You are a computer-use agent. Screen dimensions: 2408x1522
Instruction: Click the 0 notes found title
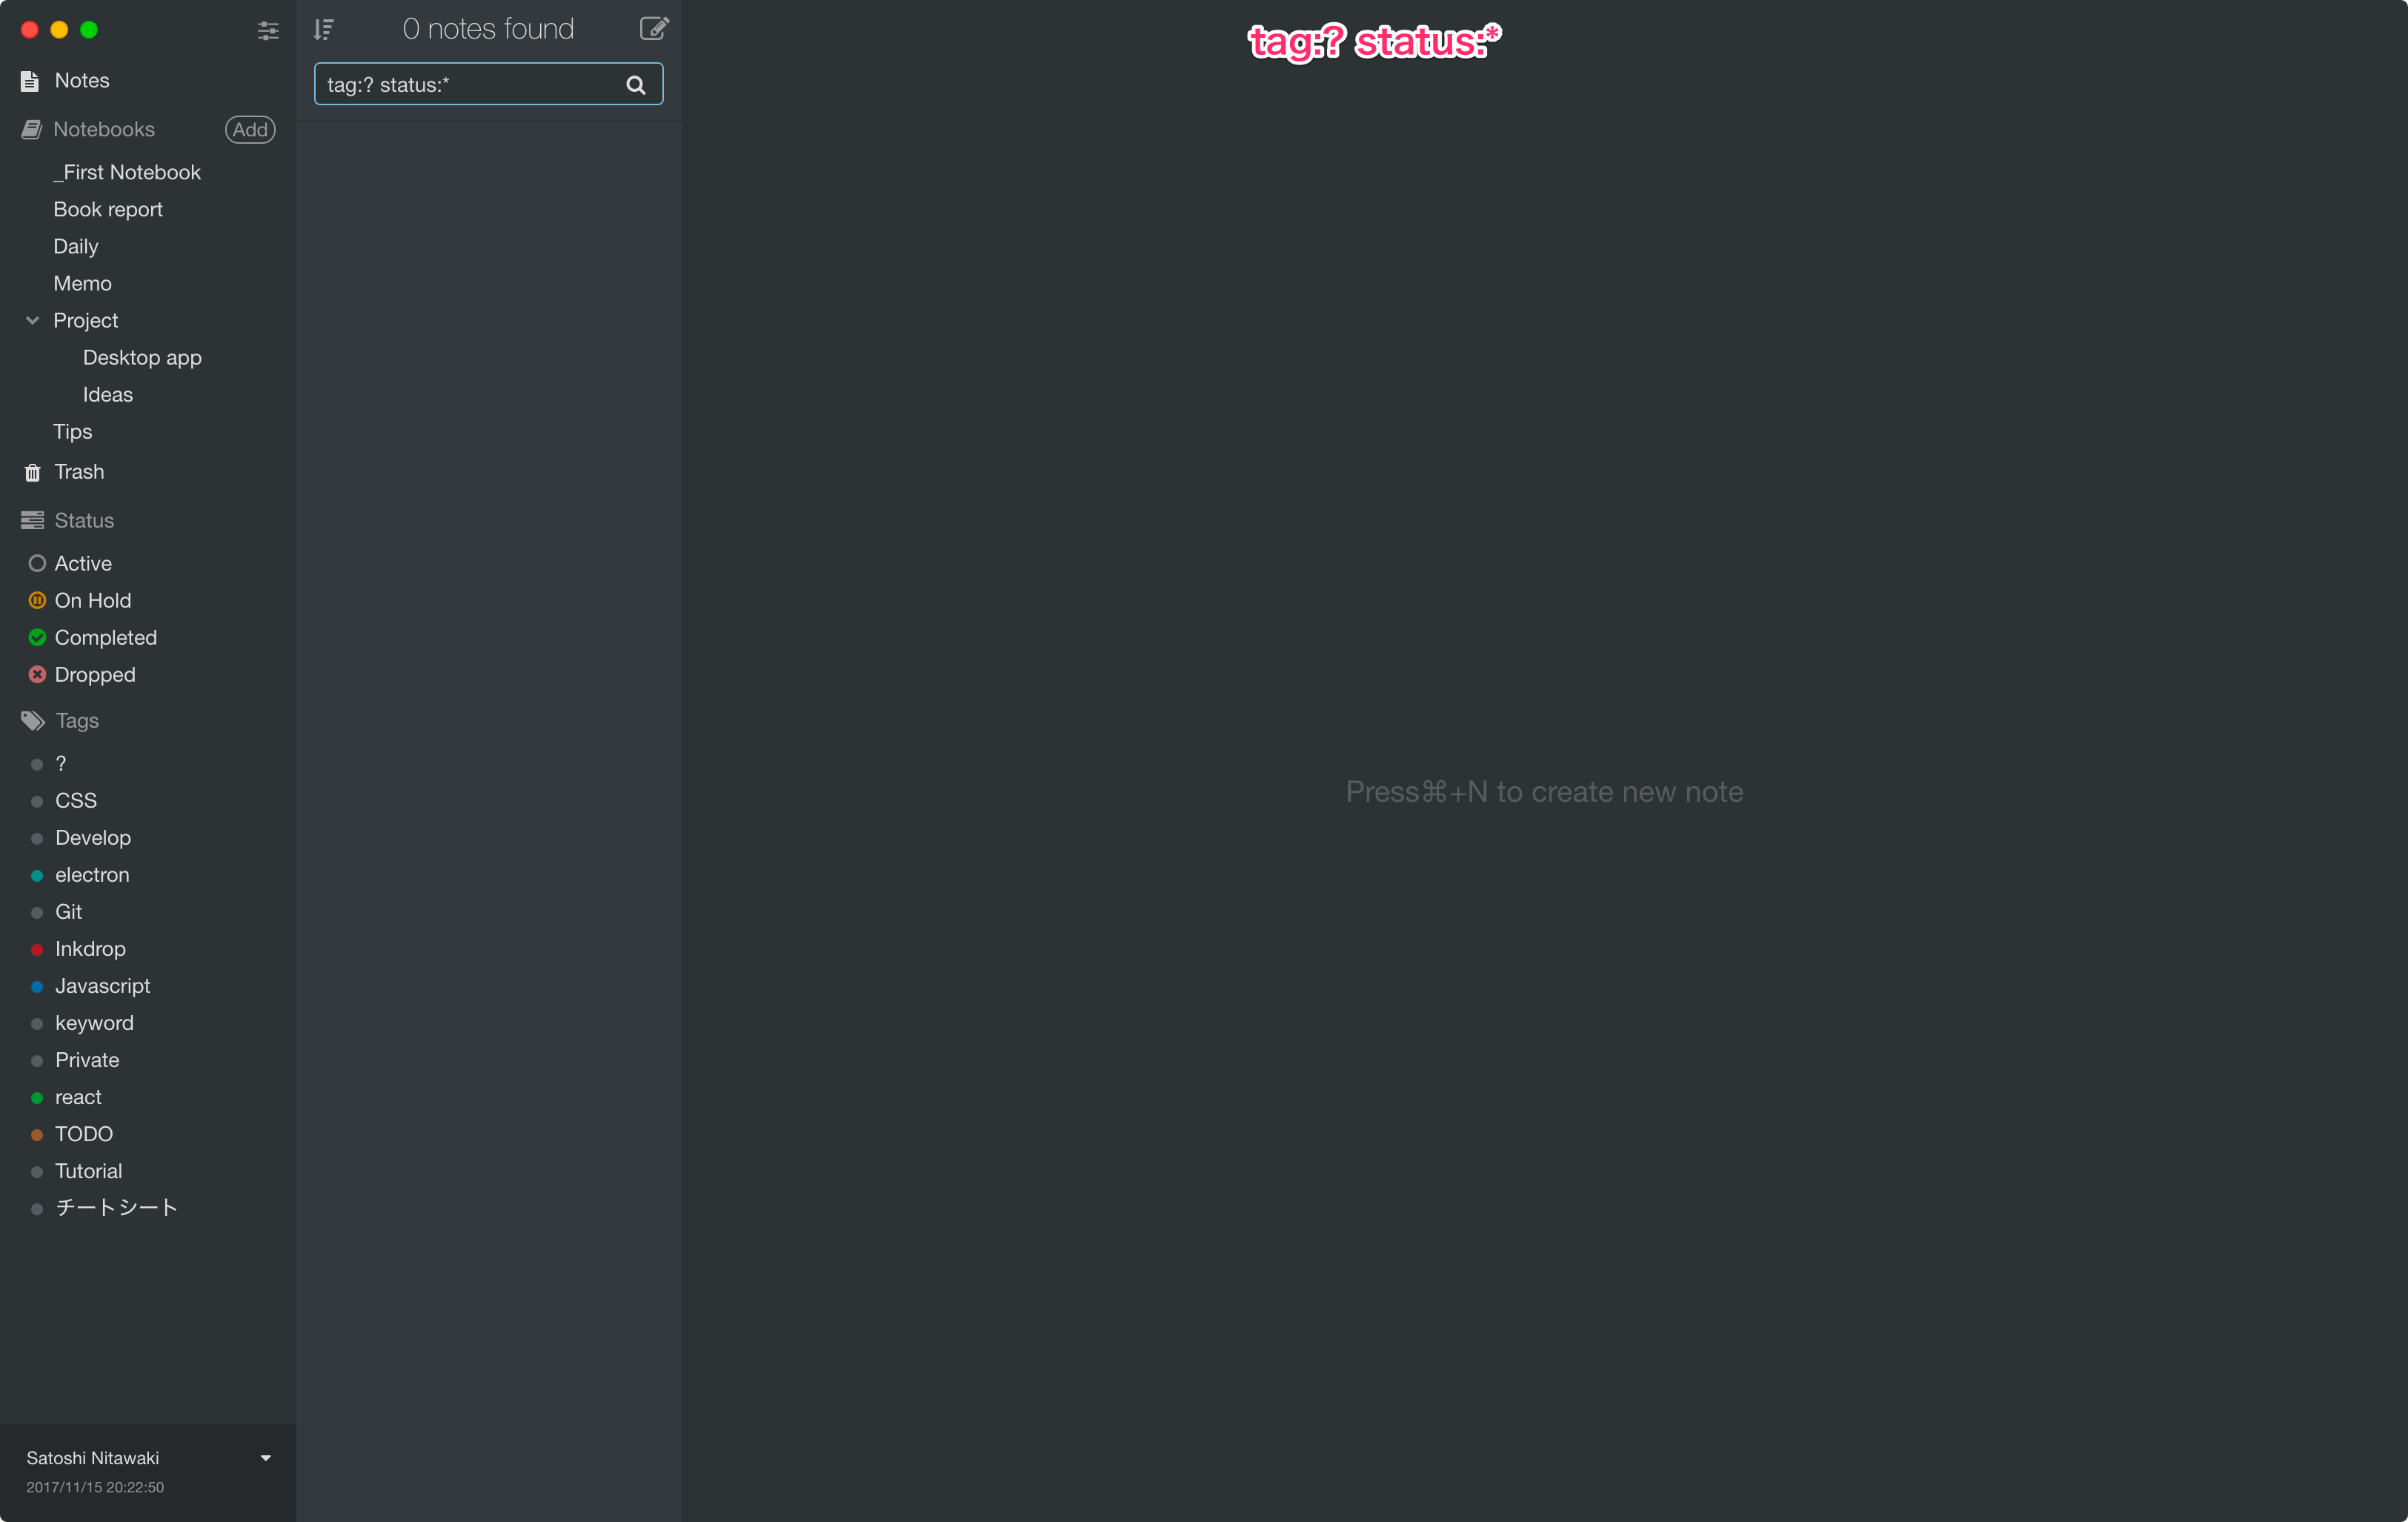pyautogui.click(x=488, y=29)
